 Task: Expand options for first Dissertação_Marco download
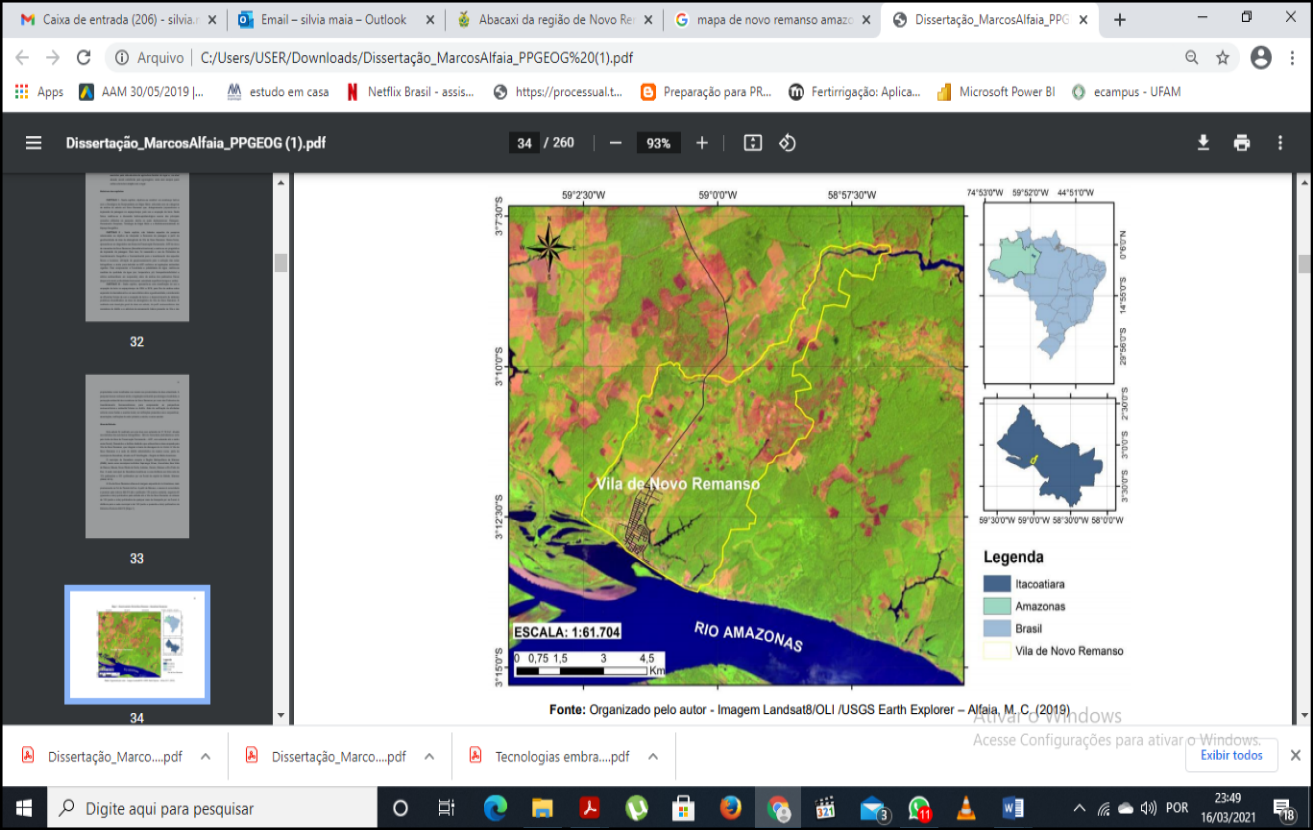point(205,756)
